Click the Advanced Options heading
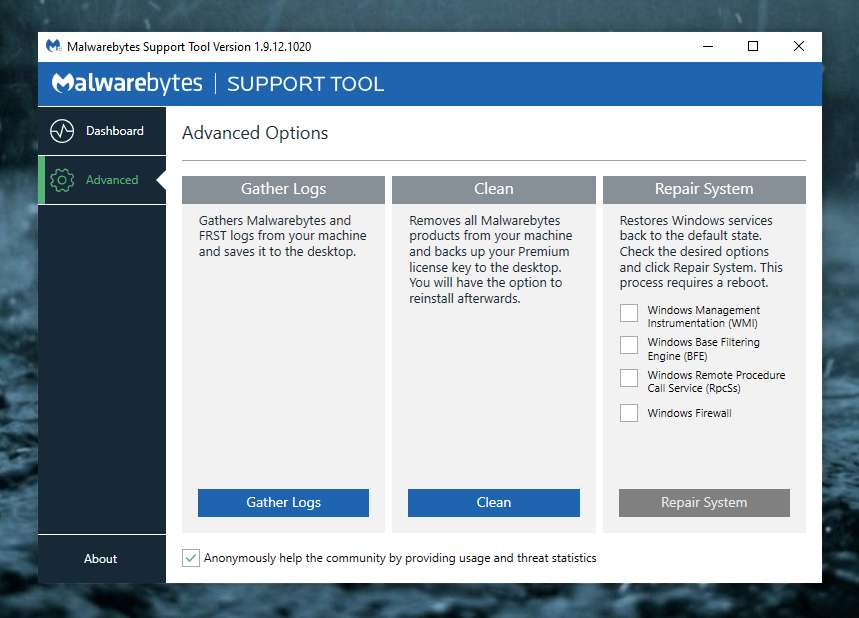The height and width of the screenshot is (618, 859). click(255, 133)
